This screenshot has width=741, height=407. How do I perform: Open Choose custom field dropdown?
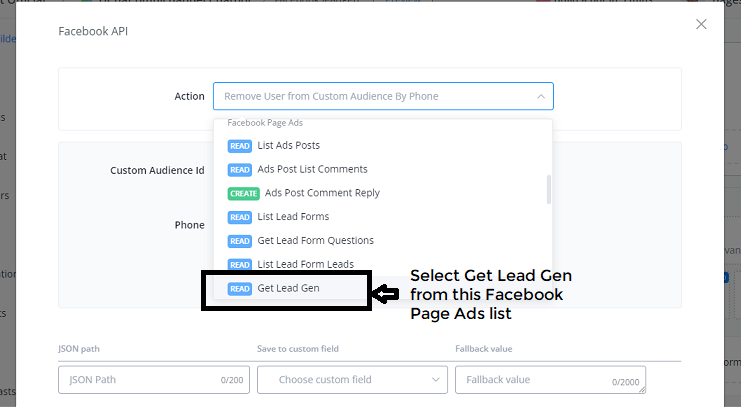[352, 380]
